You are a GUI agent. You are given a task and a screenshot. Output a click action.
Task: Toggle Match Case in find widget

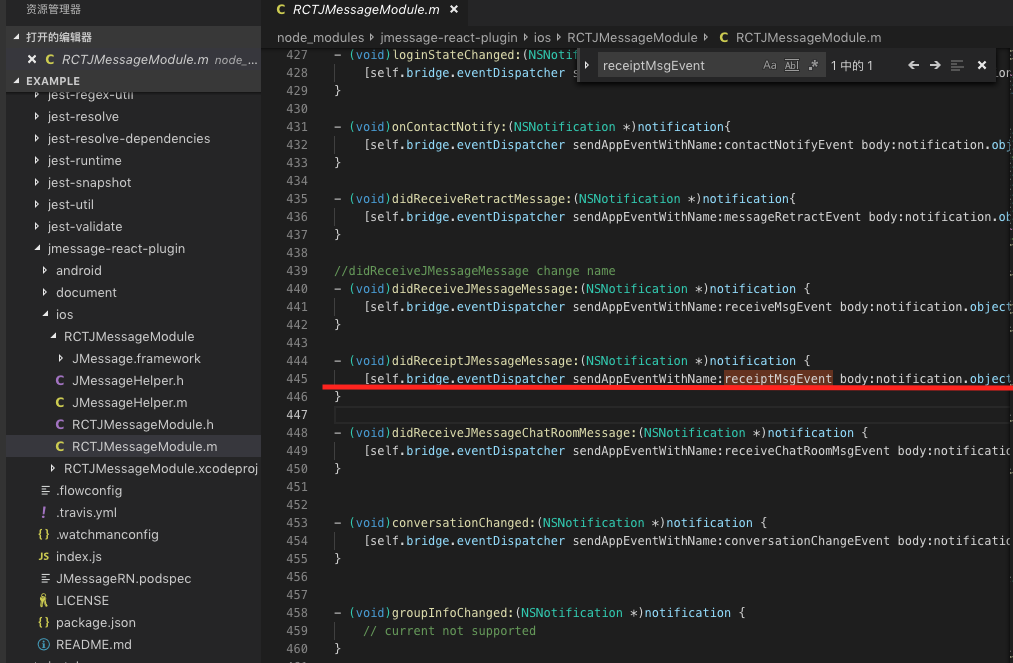769,65
